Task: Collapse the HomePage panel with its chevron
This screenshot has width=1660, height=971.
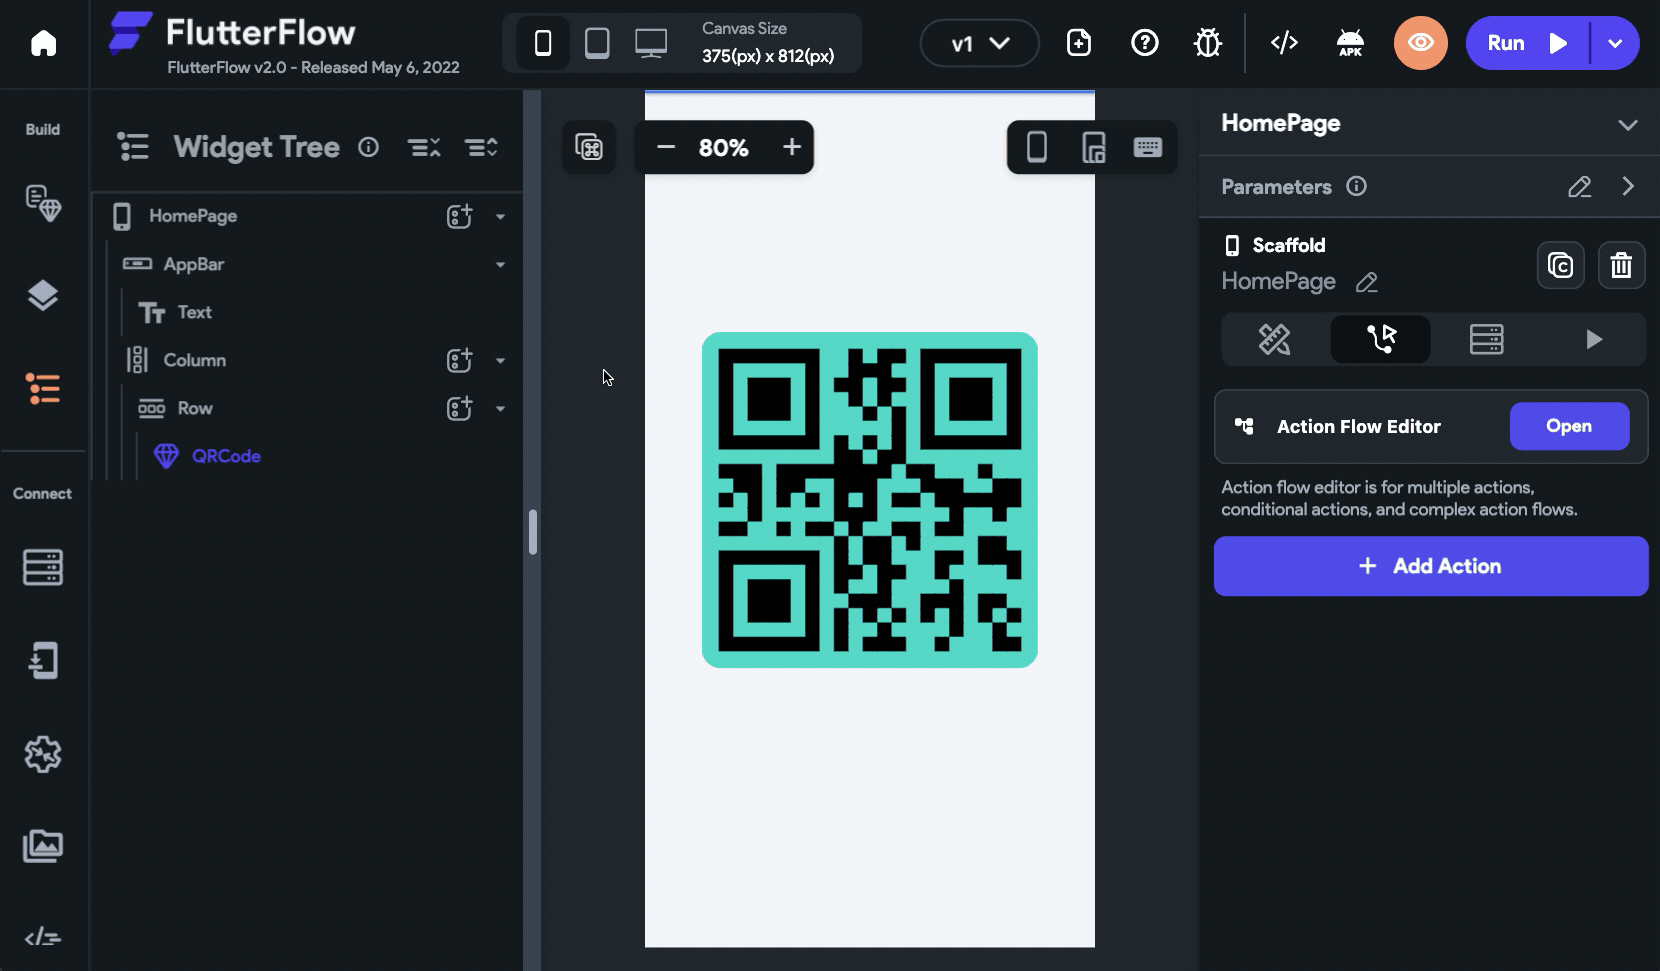Action: coord(1629,124)
